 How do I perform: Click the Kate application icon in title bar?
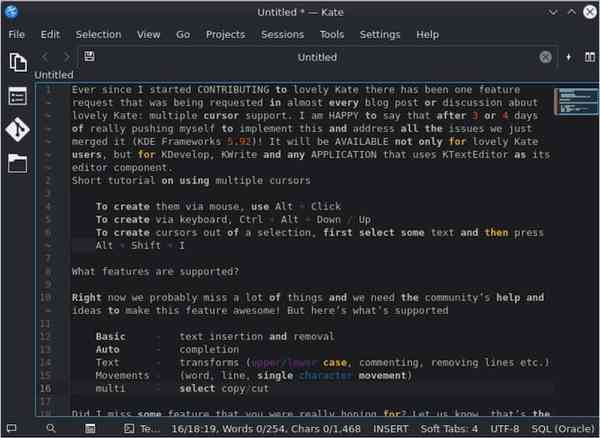11,12
